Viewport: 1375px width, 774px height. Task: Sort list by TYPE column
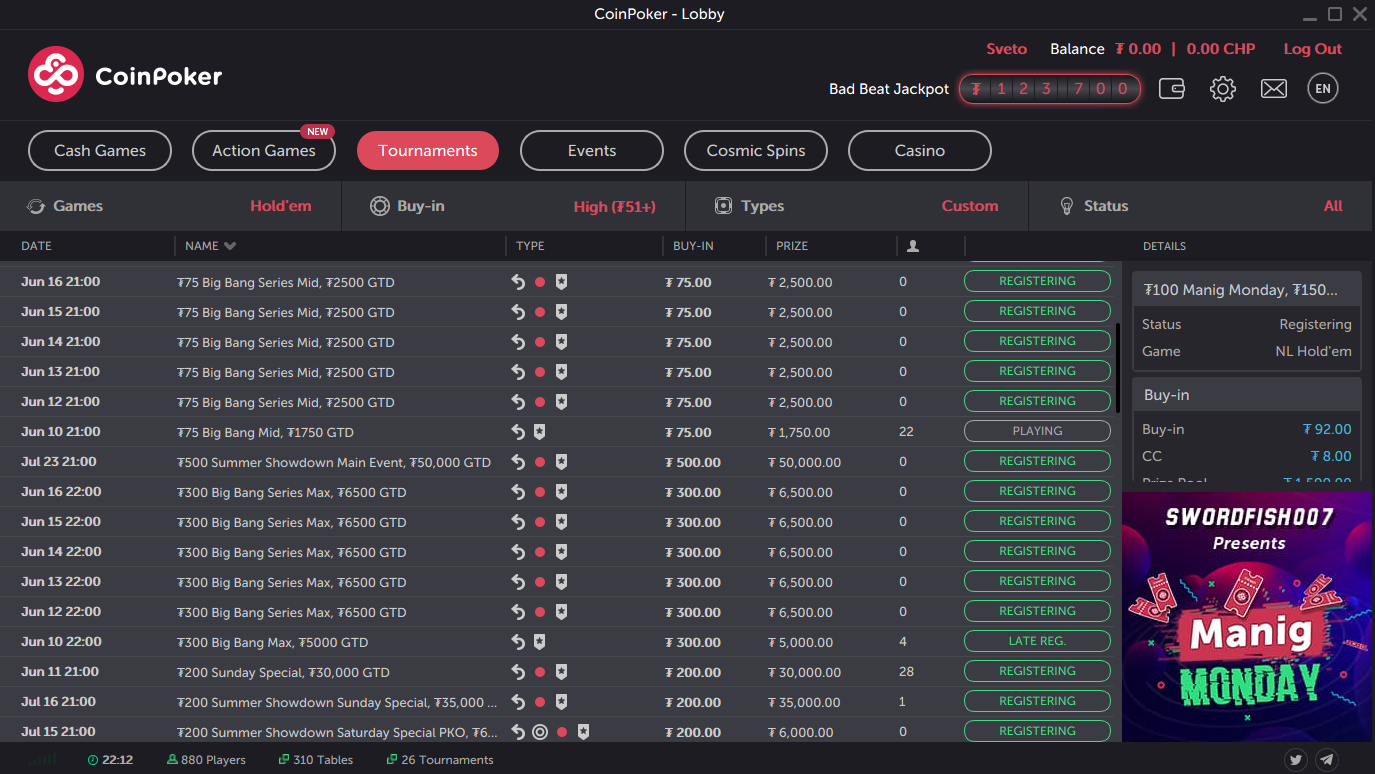tap(530, 246)
